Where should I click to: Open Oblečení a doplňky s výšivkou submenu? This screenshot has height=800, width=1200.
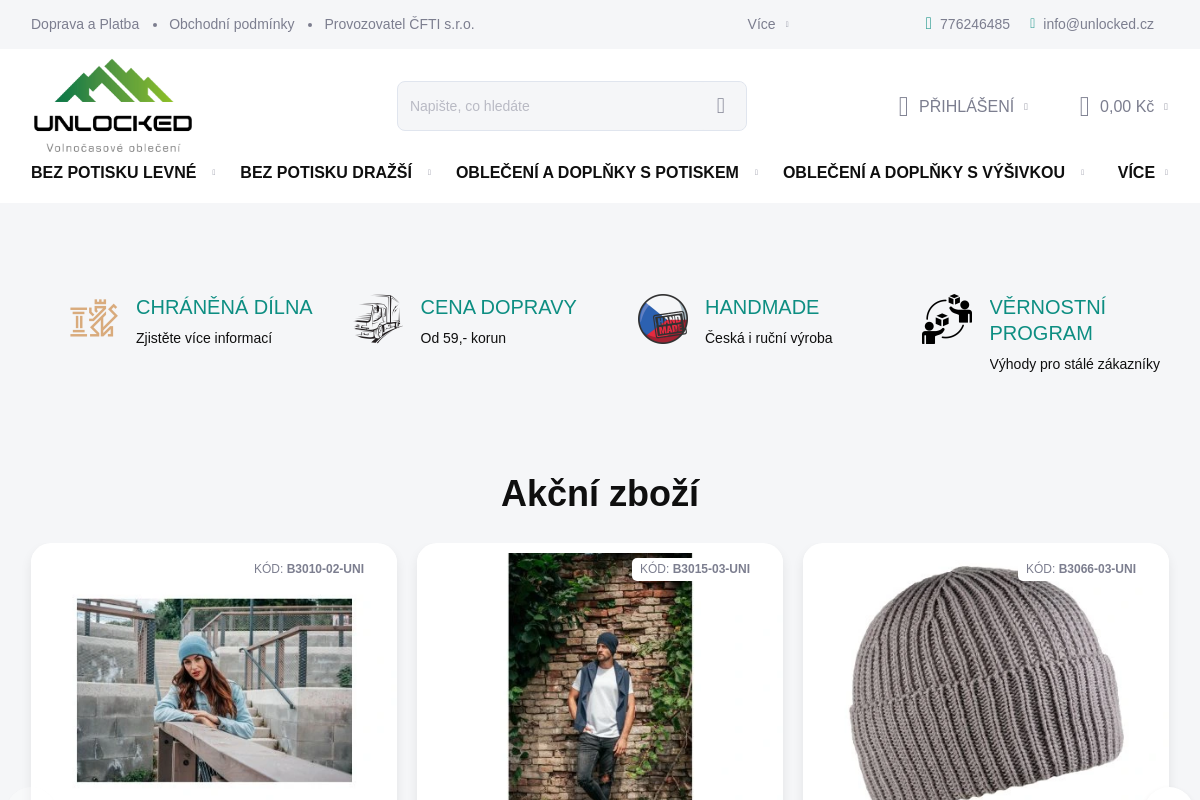[933, 172]
